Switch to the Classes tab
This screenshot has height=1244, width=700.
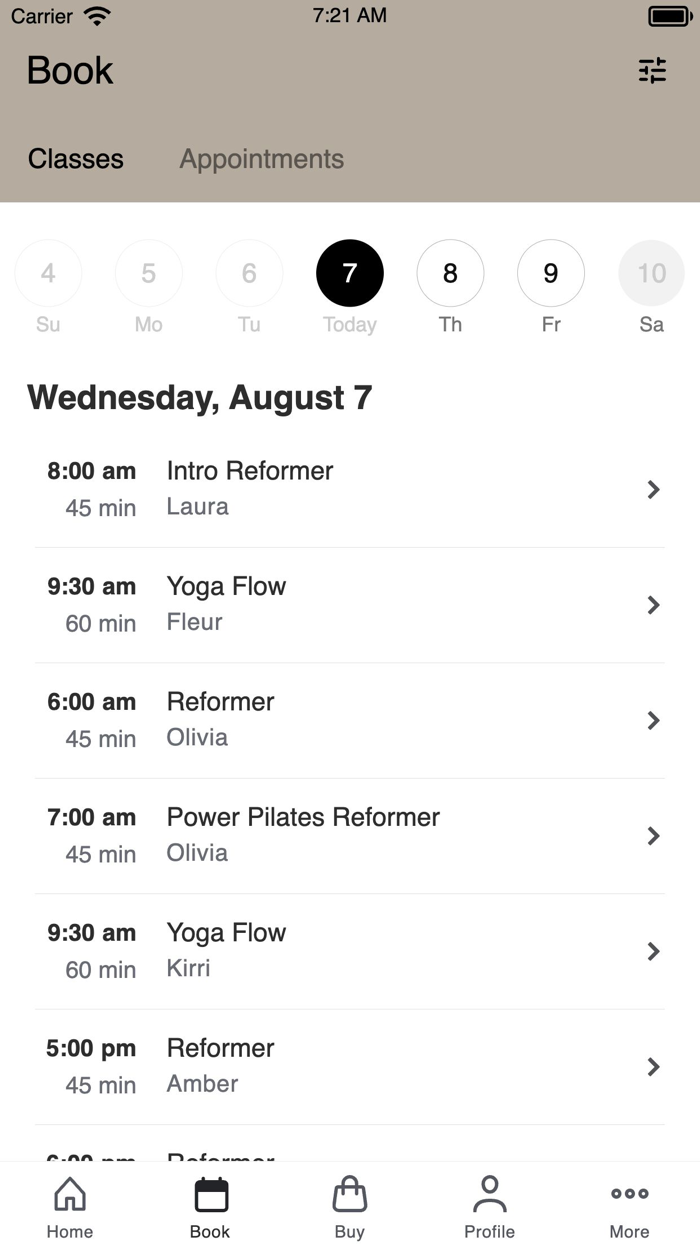coord(75,158)
